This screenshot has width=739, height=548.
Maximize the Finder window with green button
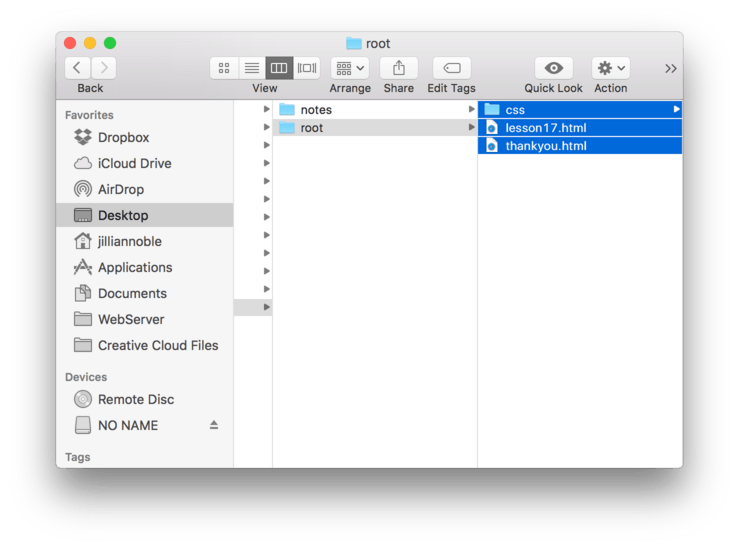click(110, 43)
